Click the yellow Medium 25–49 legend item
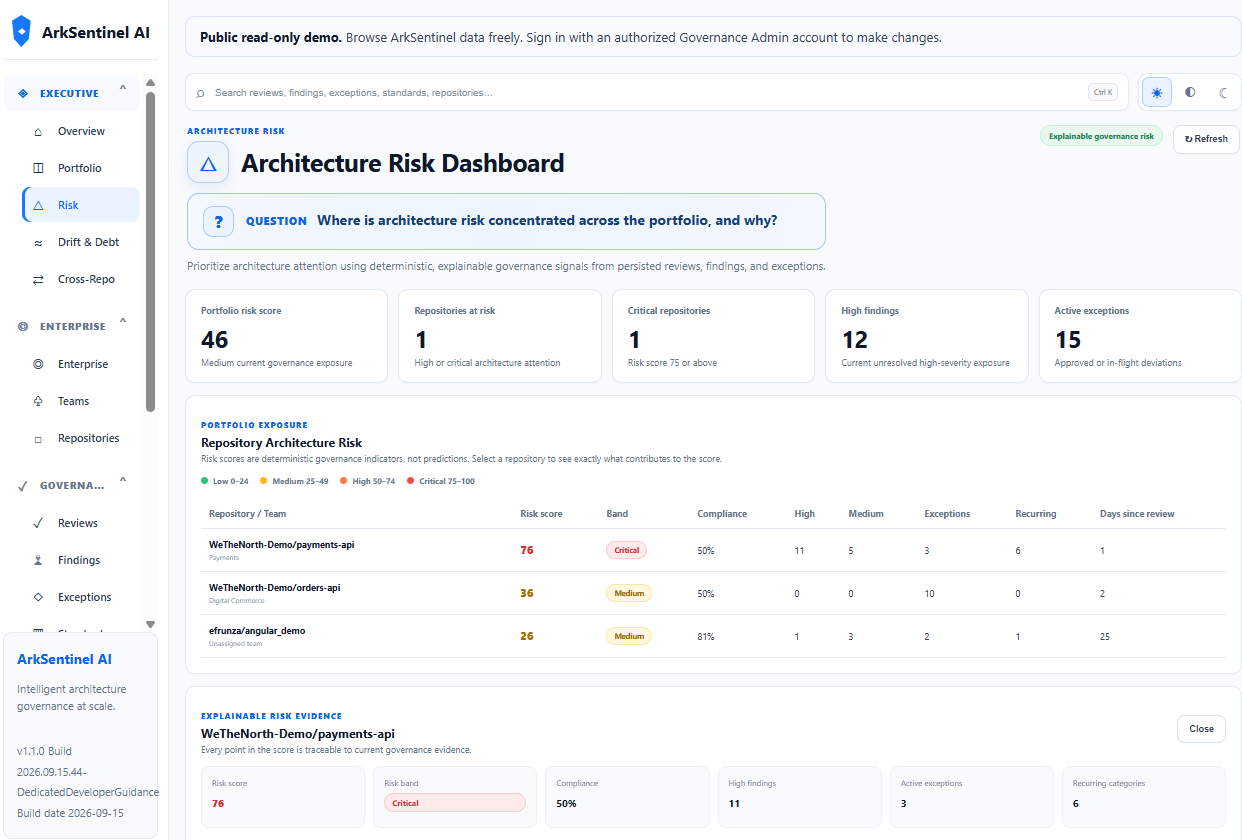 pos(292,481)
